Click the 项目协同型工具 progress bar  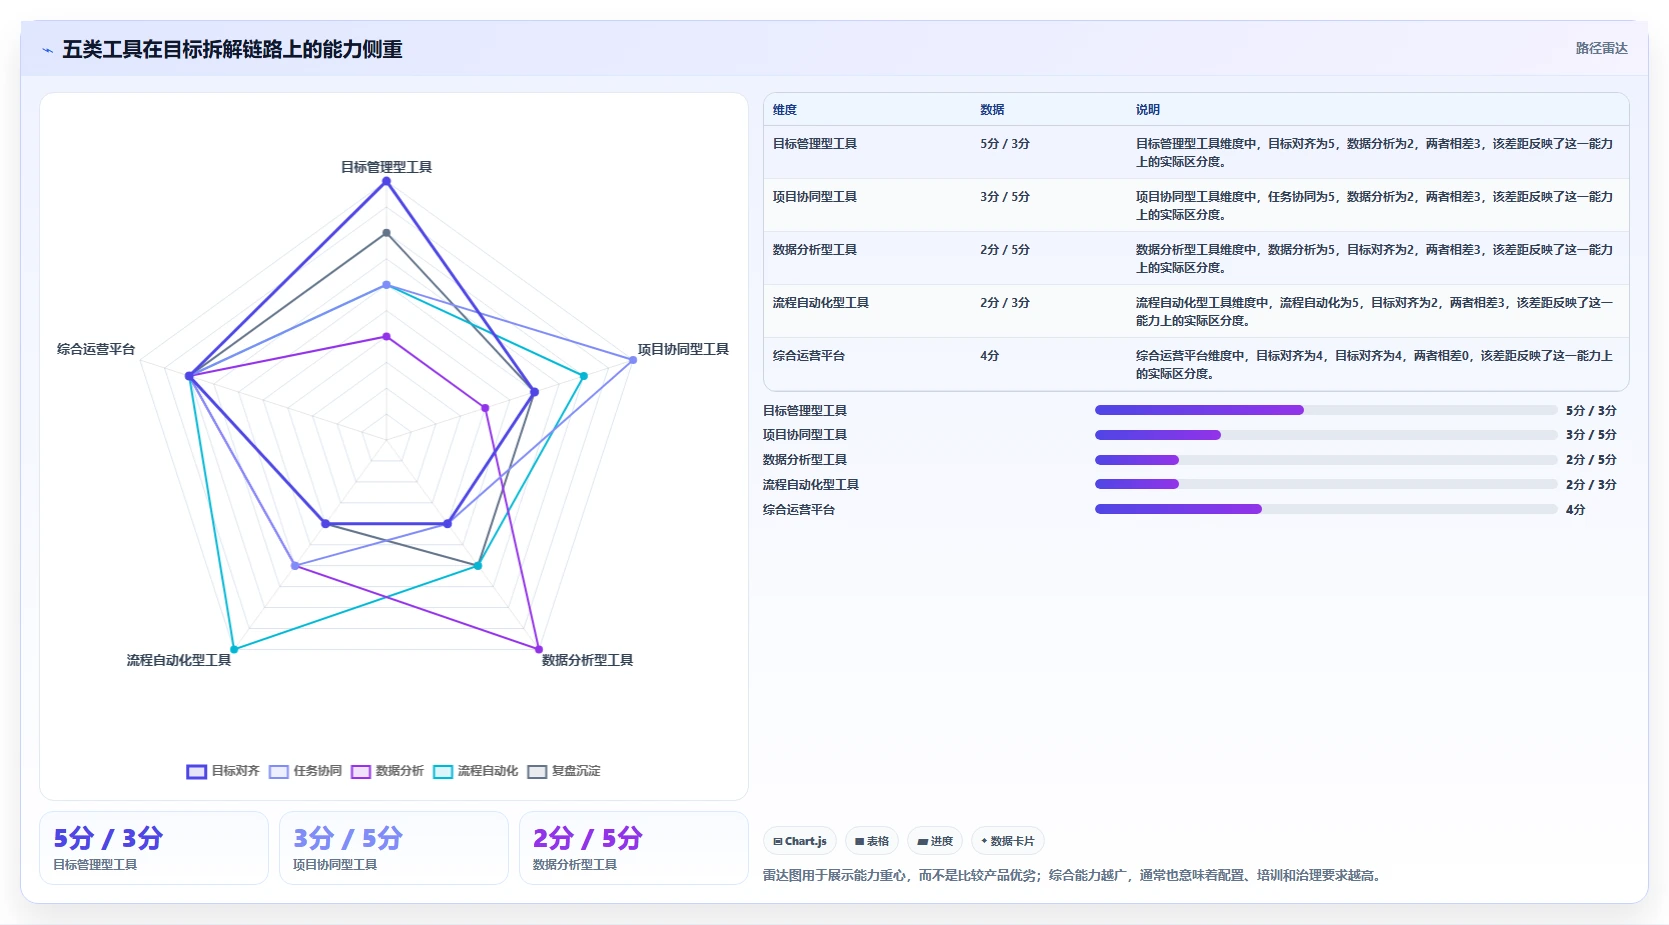1326,435
